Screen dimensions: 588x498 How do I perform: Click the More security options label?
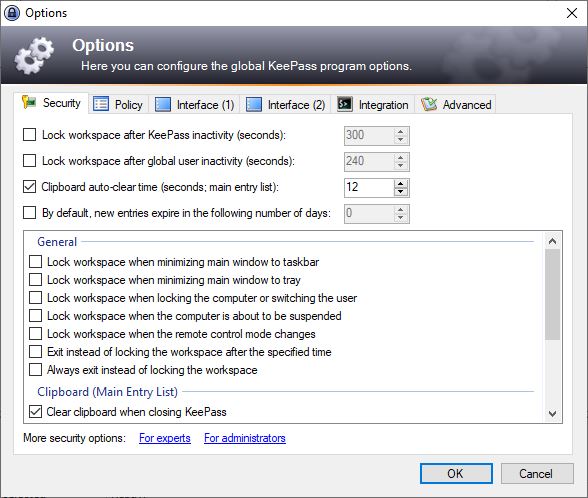point(75,438)
